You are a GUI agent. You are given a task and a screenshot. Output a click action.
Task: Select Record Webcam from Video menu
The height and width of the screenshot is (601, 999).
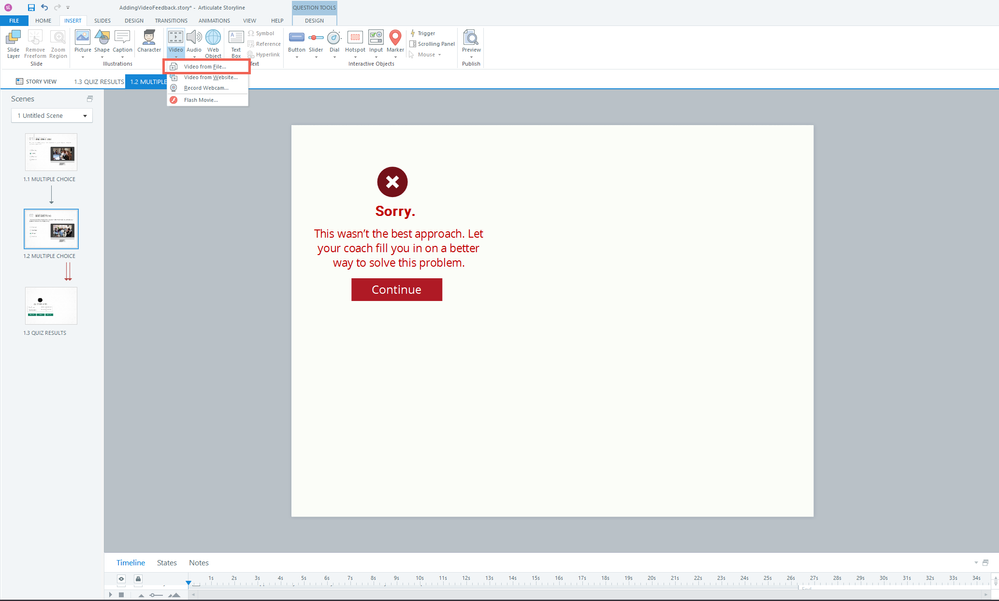(205, 88)
